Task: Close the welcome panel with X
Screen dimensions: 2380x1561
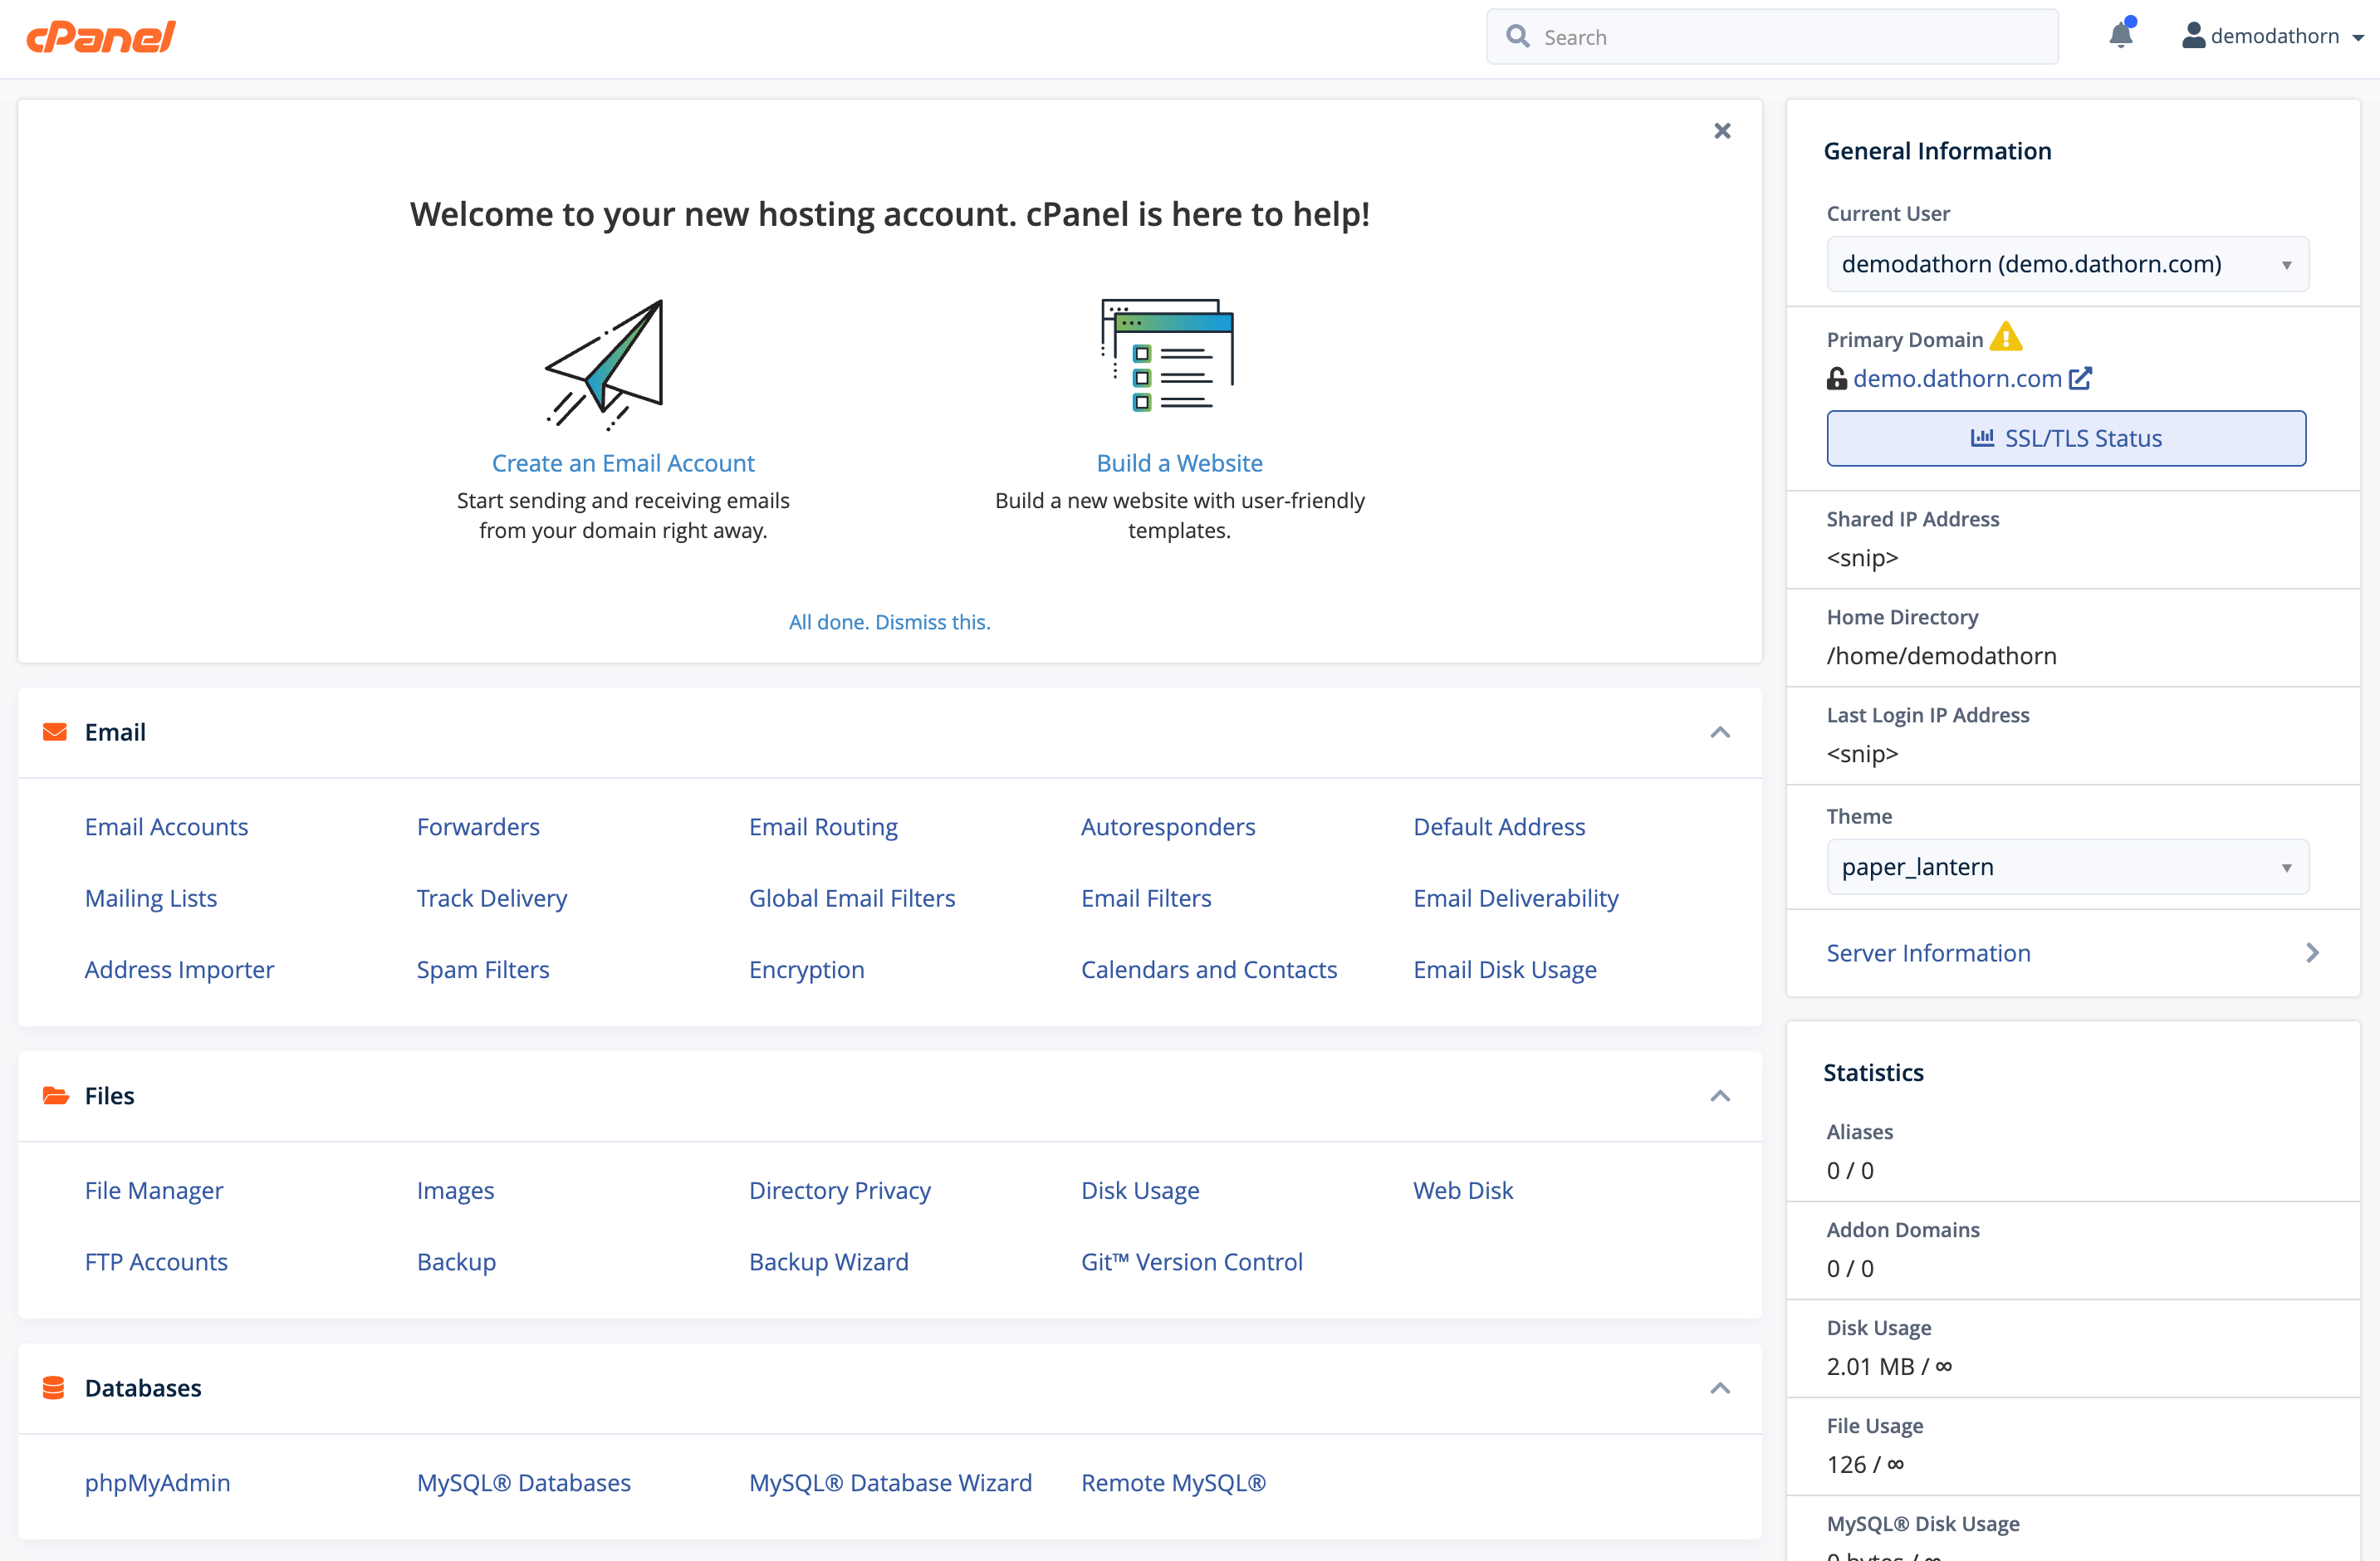Action: click(x=1722, y=131)
